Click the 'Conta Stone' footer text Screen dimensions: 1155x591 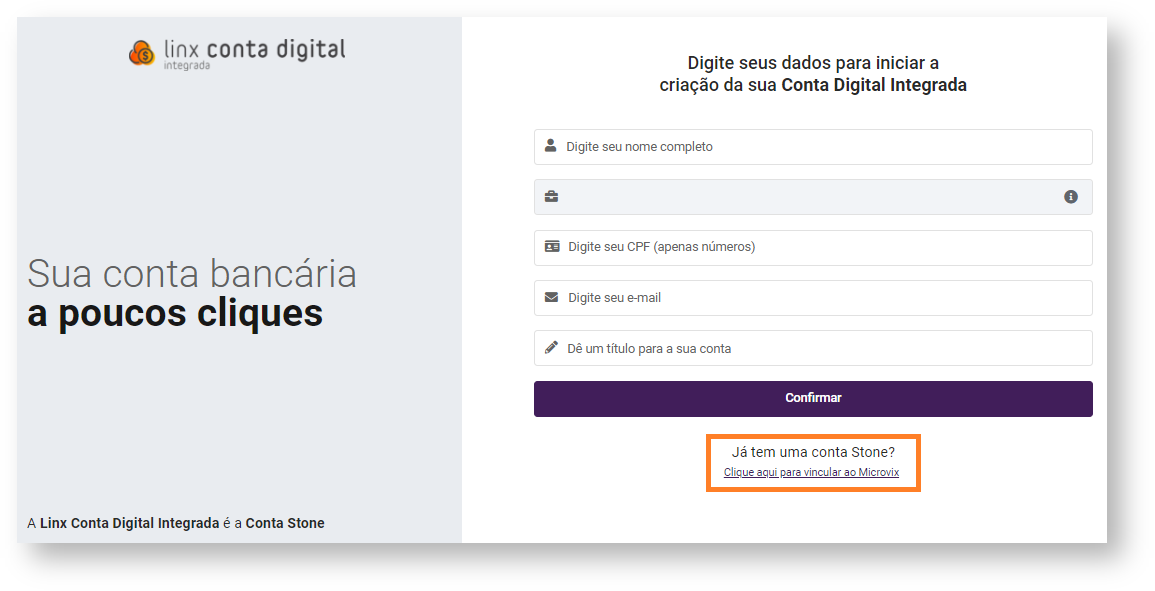285,523
